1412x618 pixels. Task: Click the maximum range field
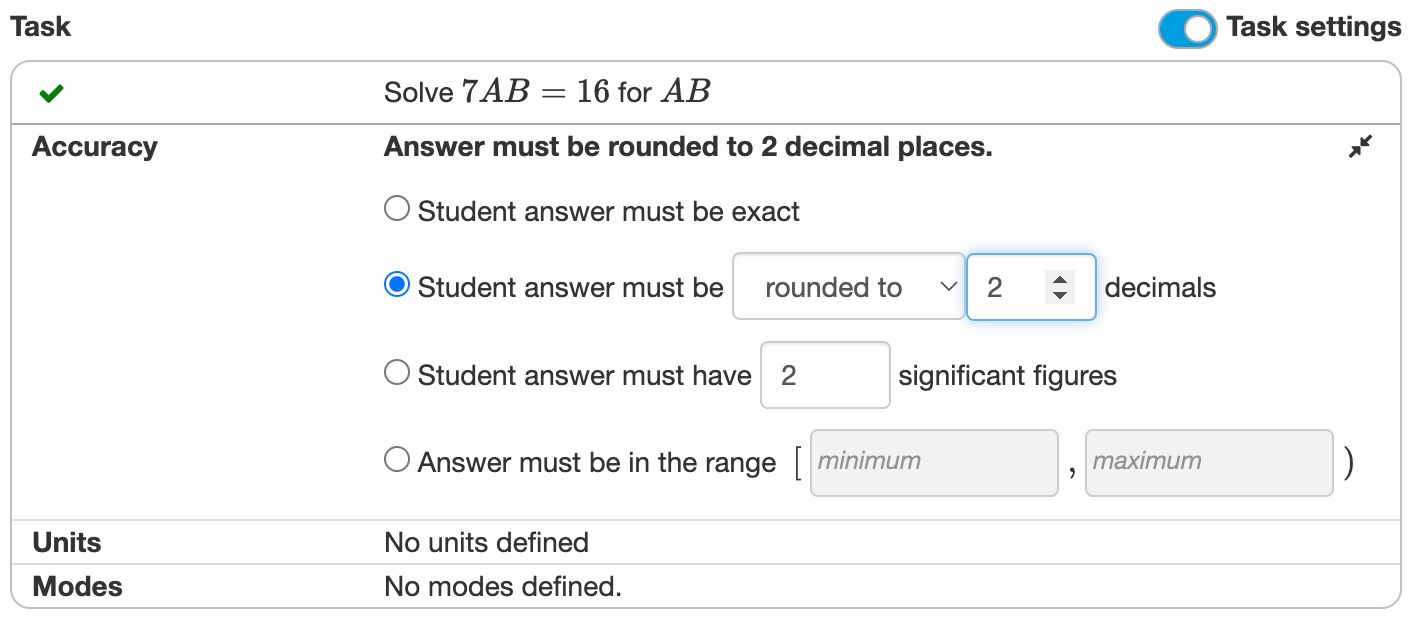point(1208,462)
